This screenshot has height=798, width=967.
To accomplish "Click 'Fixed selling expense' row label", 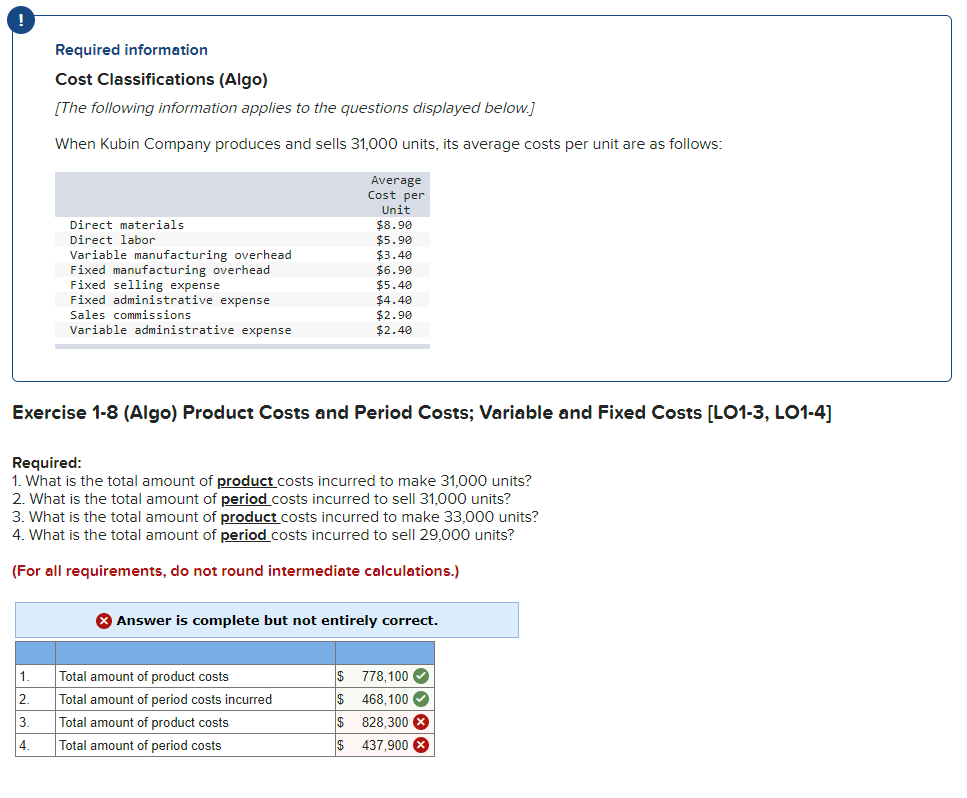I will tap(145, 285).
